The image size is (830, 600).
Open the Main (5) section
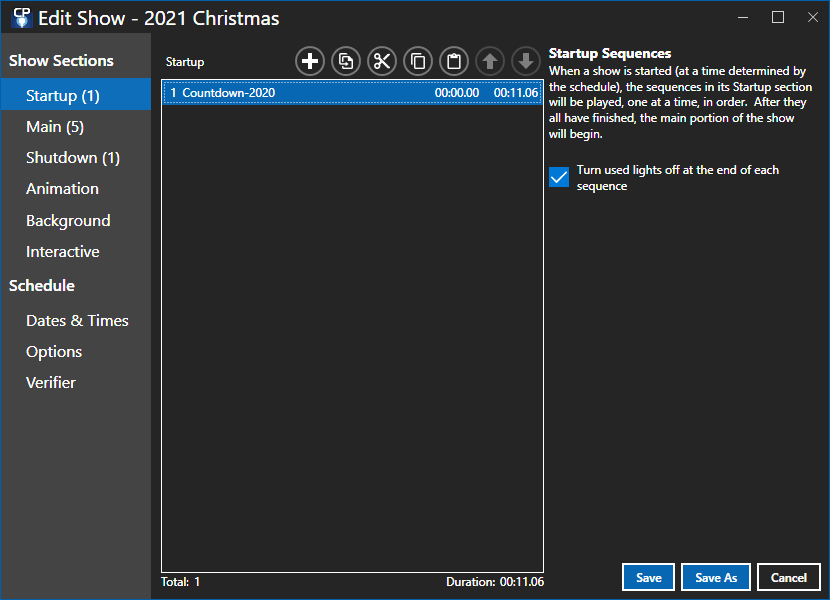click(x=76, y=127)
